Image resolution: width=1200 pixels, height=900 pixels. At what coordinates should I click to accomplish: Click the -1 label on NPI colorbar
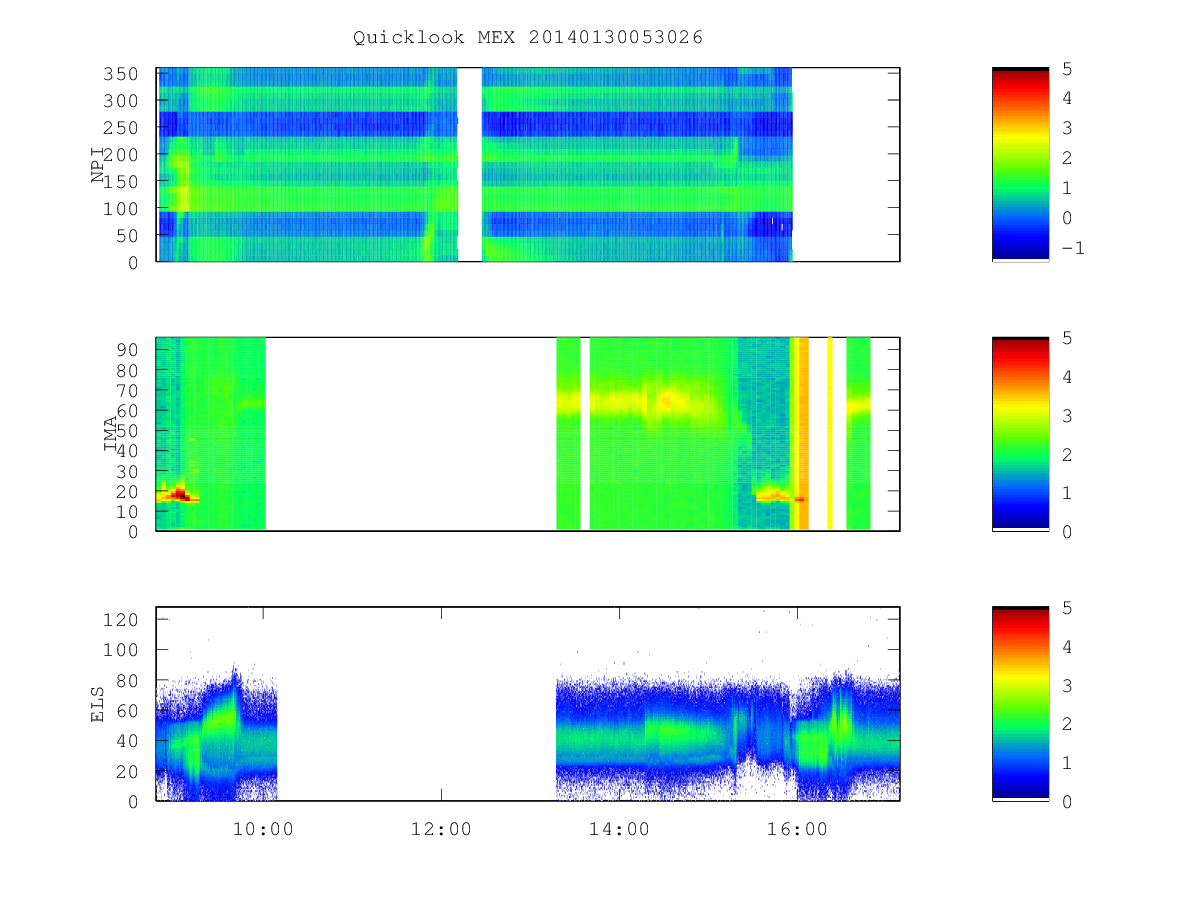click(1072, 248)
